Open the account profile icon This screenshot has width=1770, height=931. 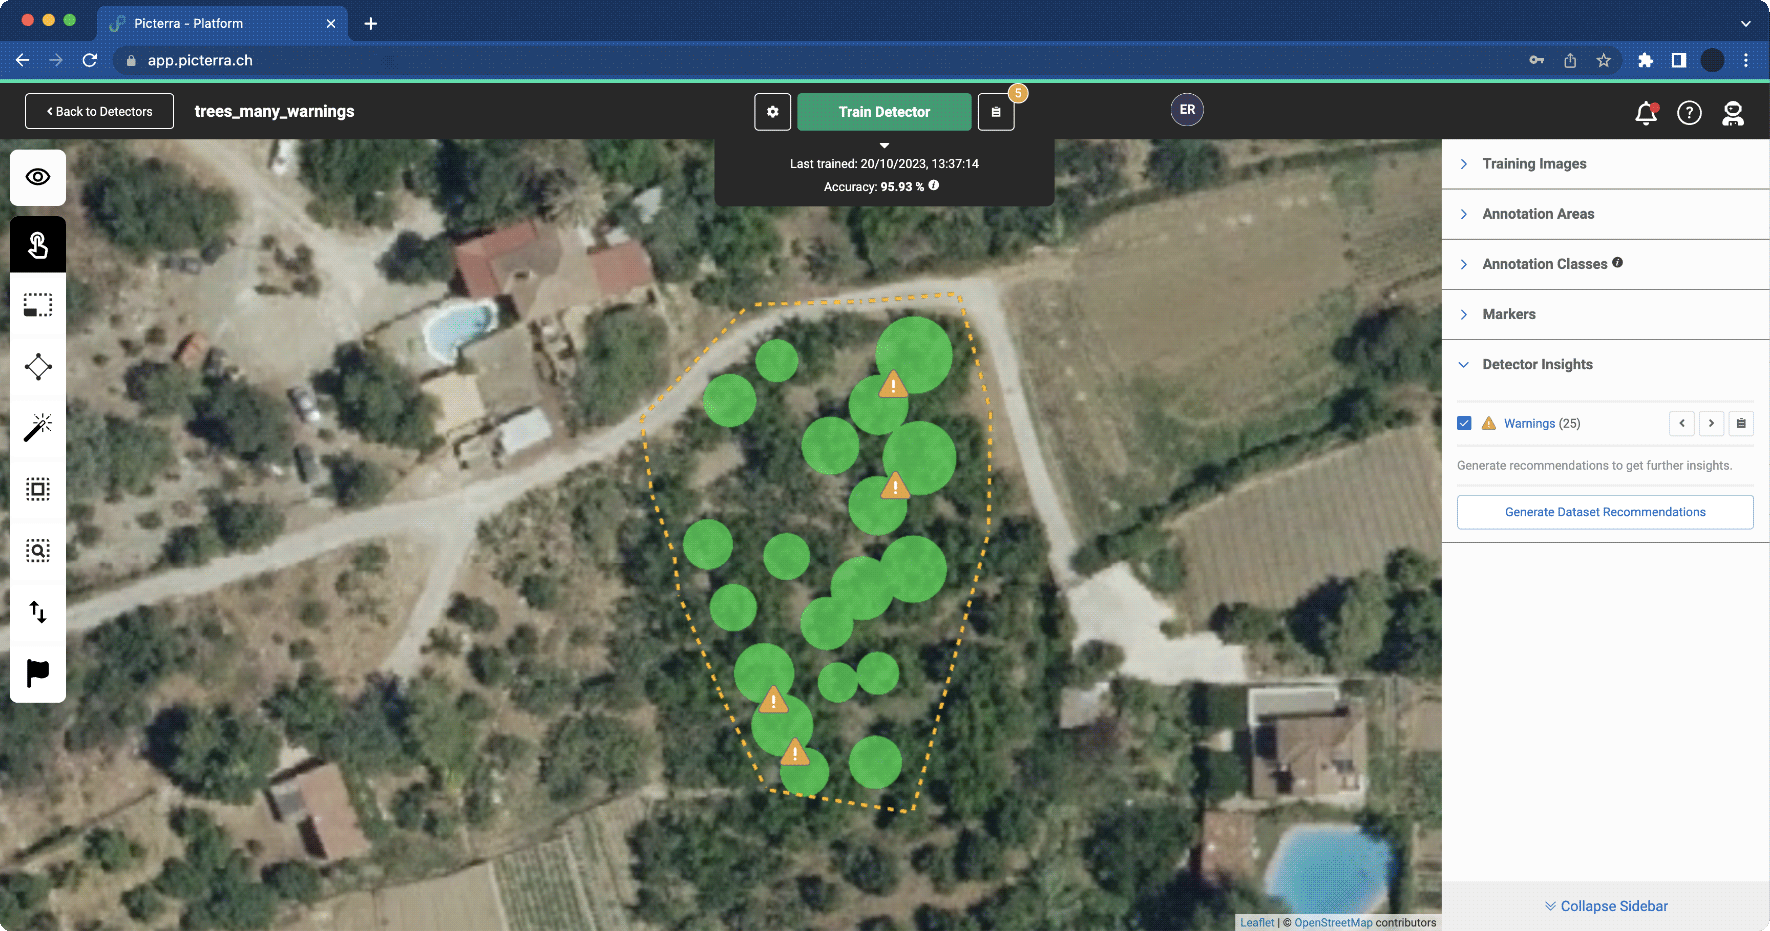click(x=1733, y=113)
